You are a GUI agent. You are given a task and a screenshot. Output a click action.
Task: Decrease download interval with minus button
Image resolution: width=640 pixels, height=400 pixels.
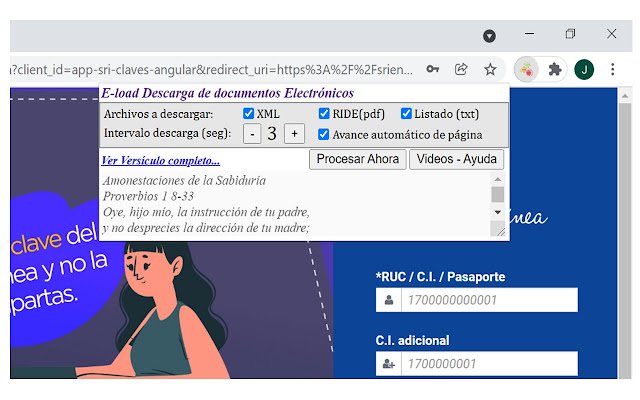pos(252,134)
